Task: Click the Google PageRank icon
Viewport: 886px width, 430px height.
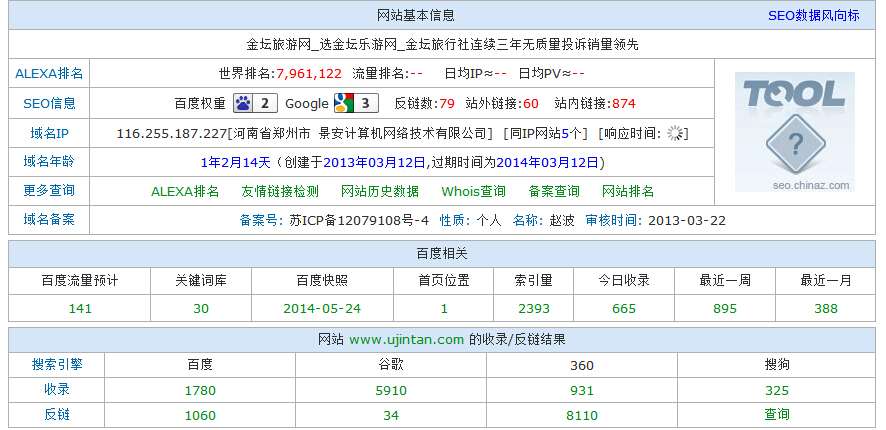Action: (x=355, y=103)
